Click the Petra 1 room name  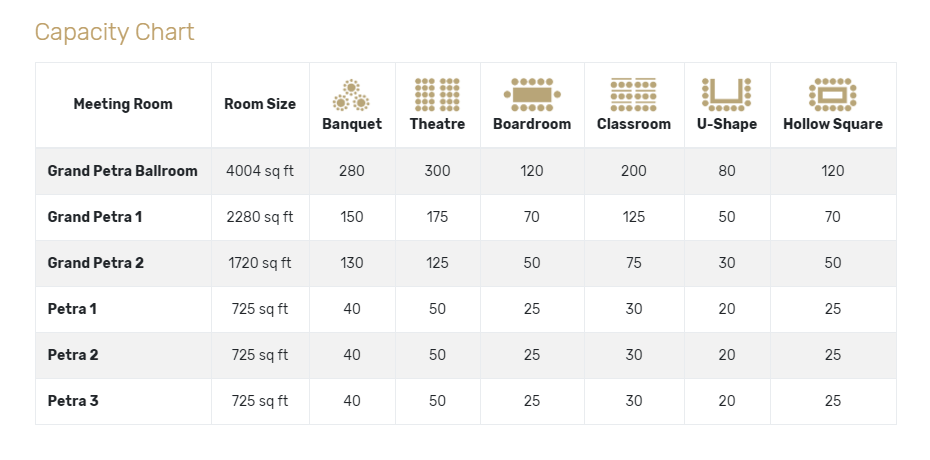(x=72, y=309)
